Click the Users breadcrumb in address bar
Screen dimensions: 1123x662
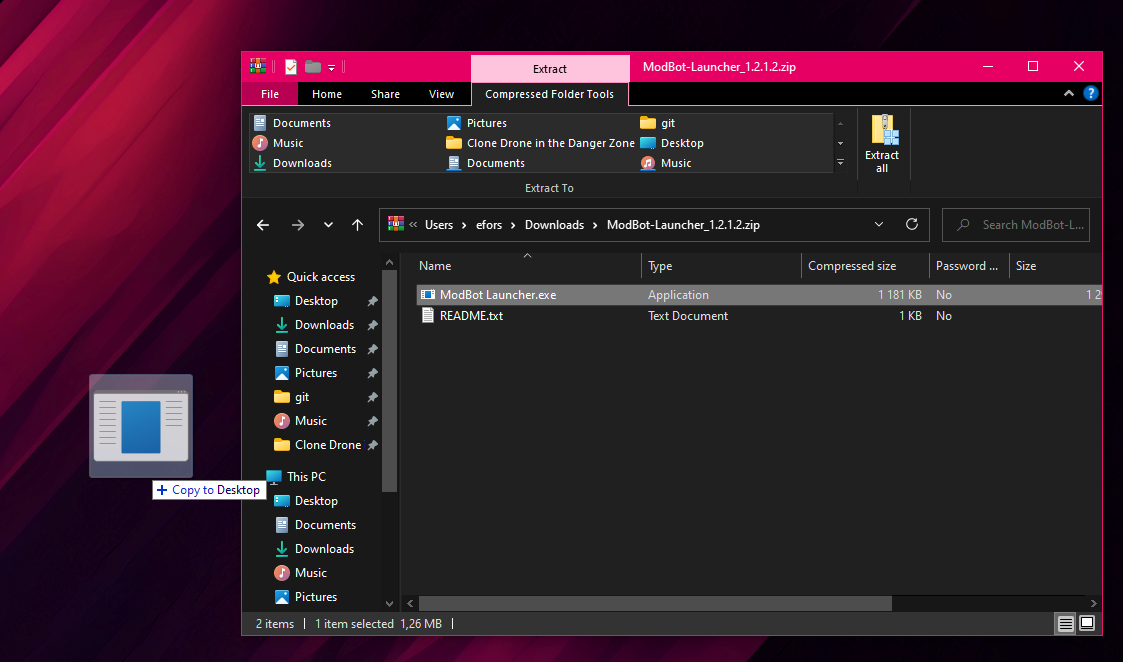tap(439, 225)
